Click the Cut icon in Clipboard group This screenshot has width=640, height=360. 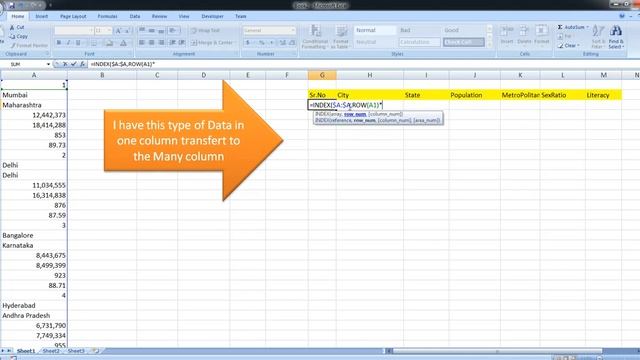[12, 27]
